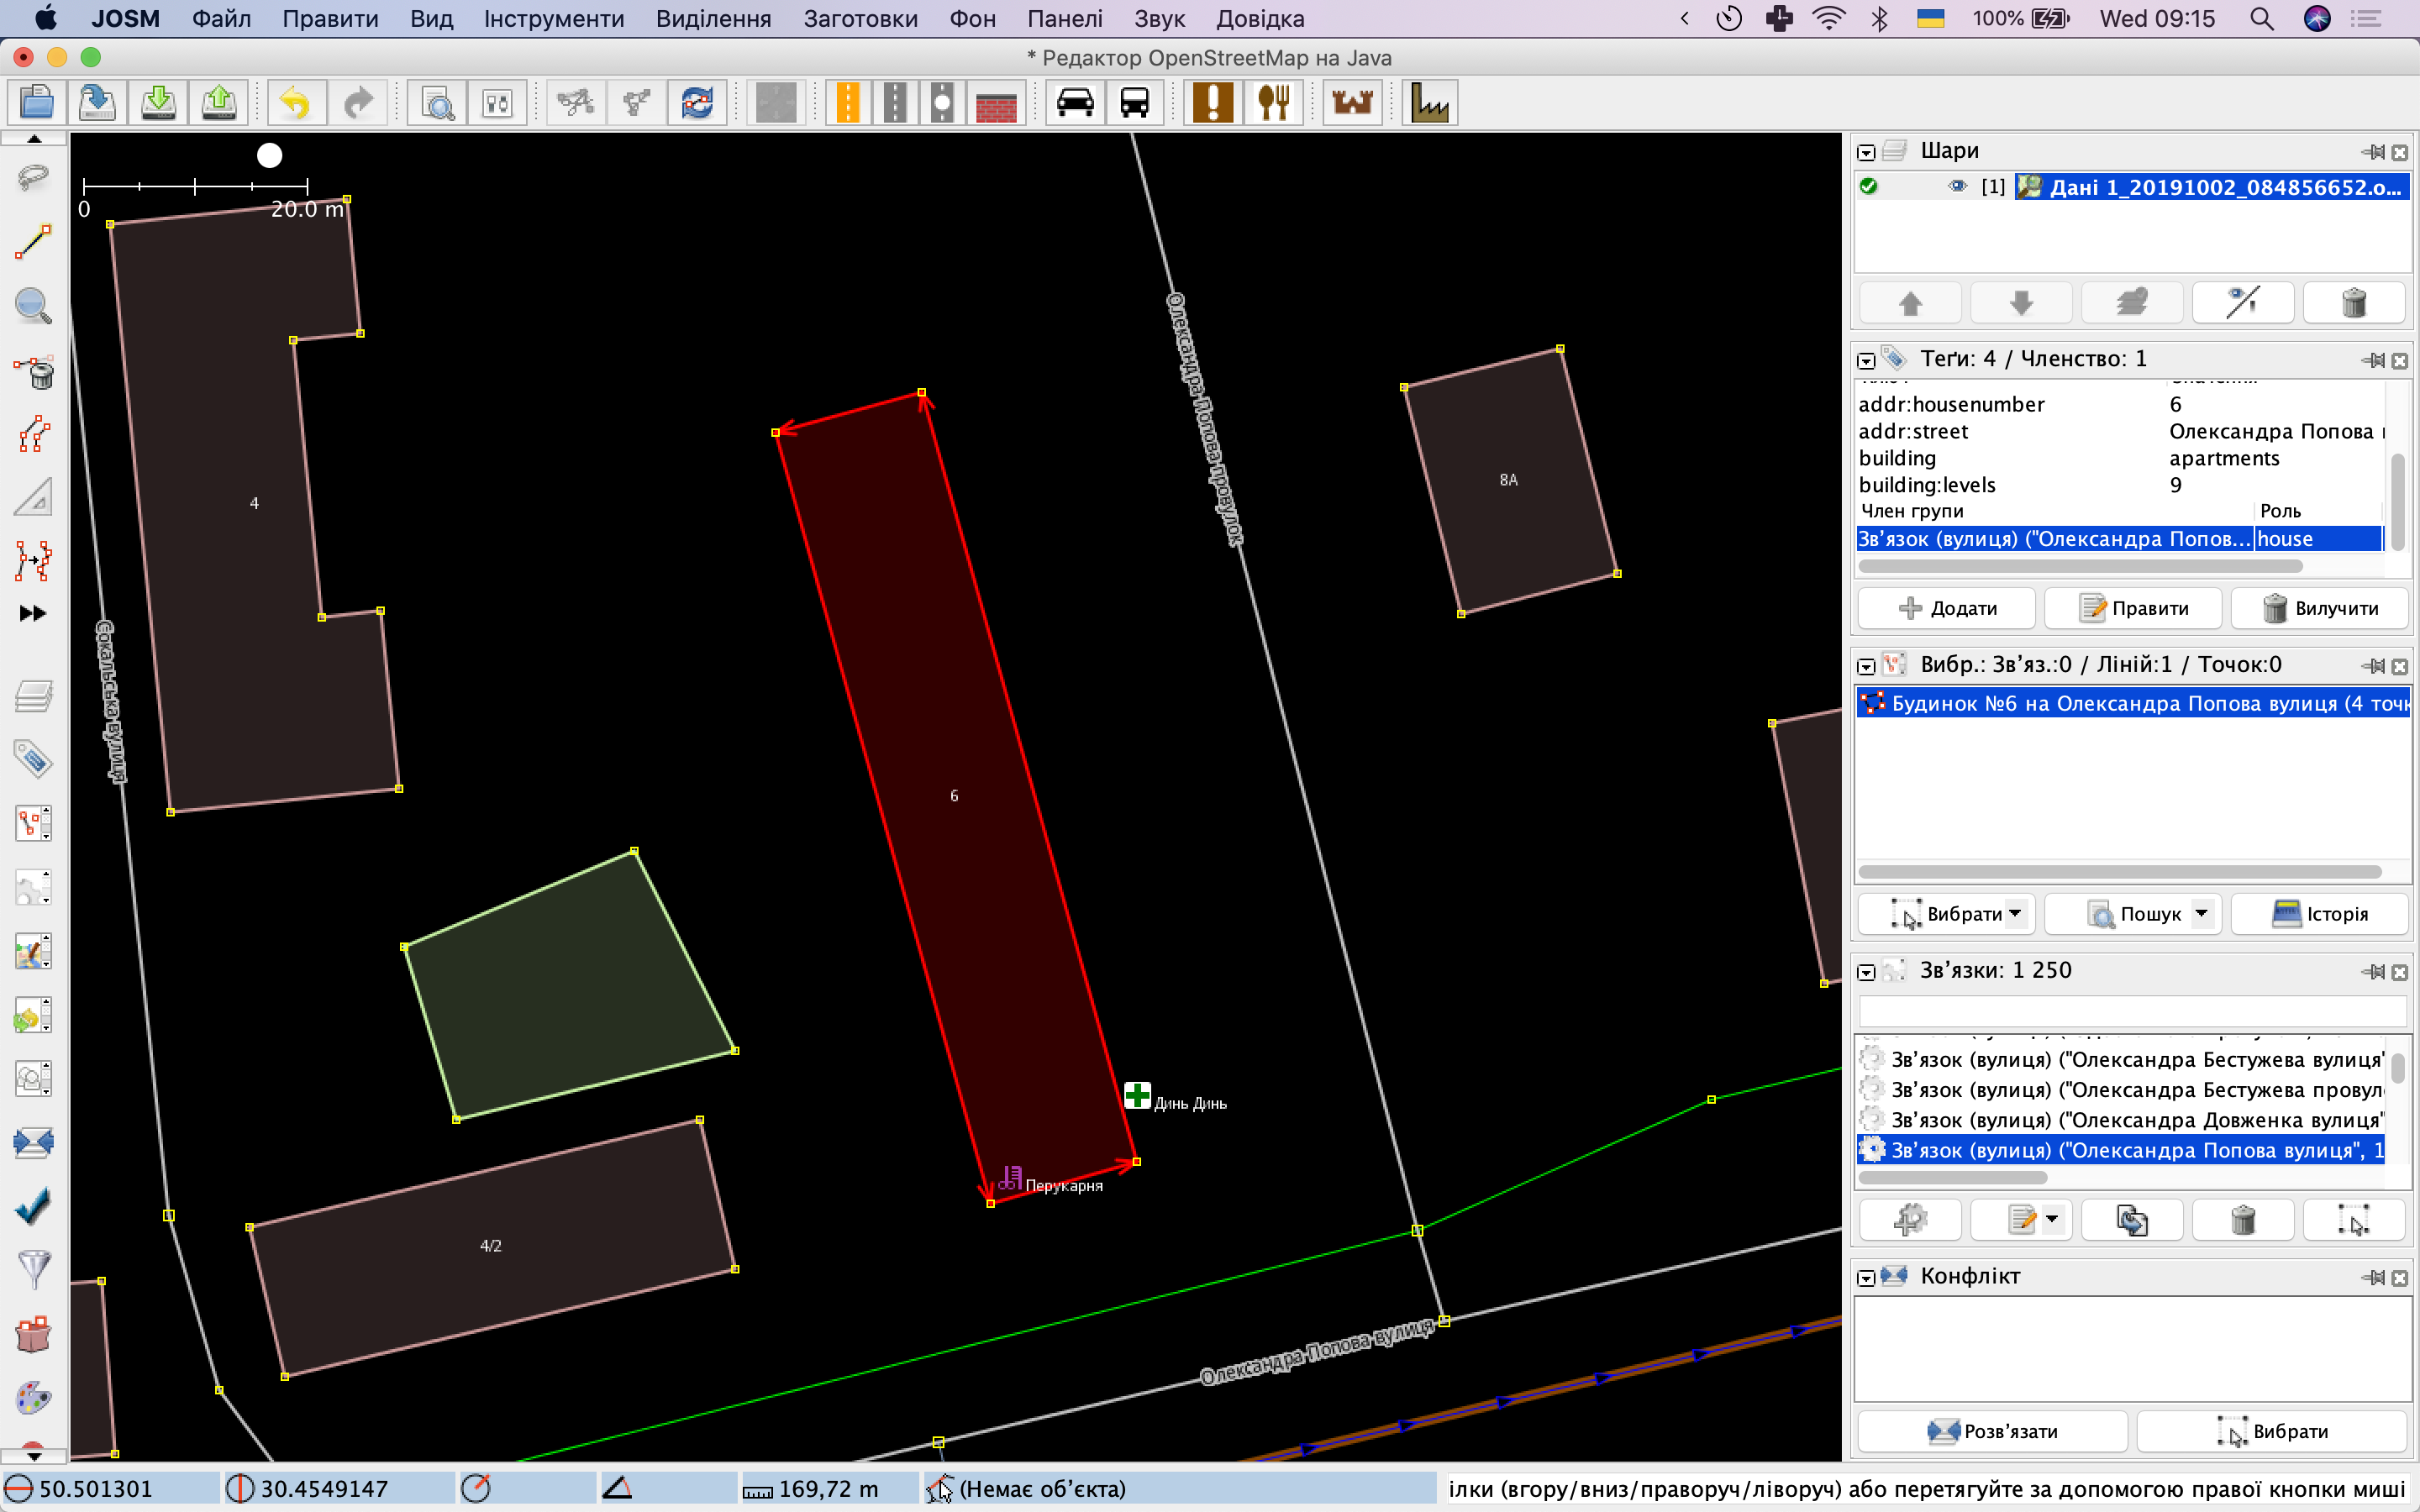Screen dimensions: 2420x1512
Task: Select the lasso selection tool
Action: coord(34,179)
